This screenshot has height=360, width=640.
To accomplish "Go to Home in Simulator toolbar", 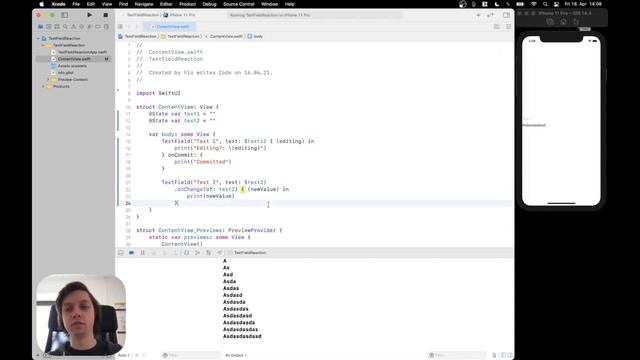I will pos(563,22).
